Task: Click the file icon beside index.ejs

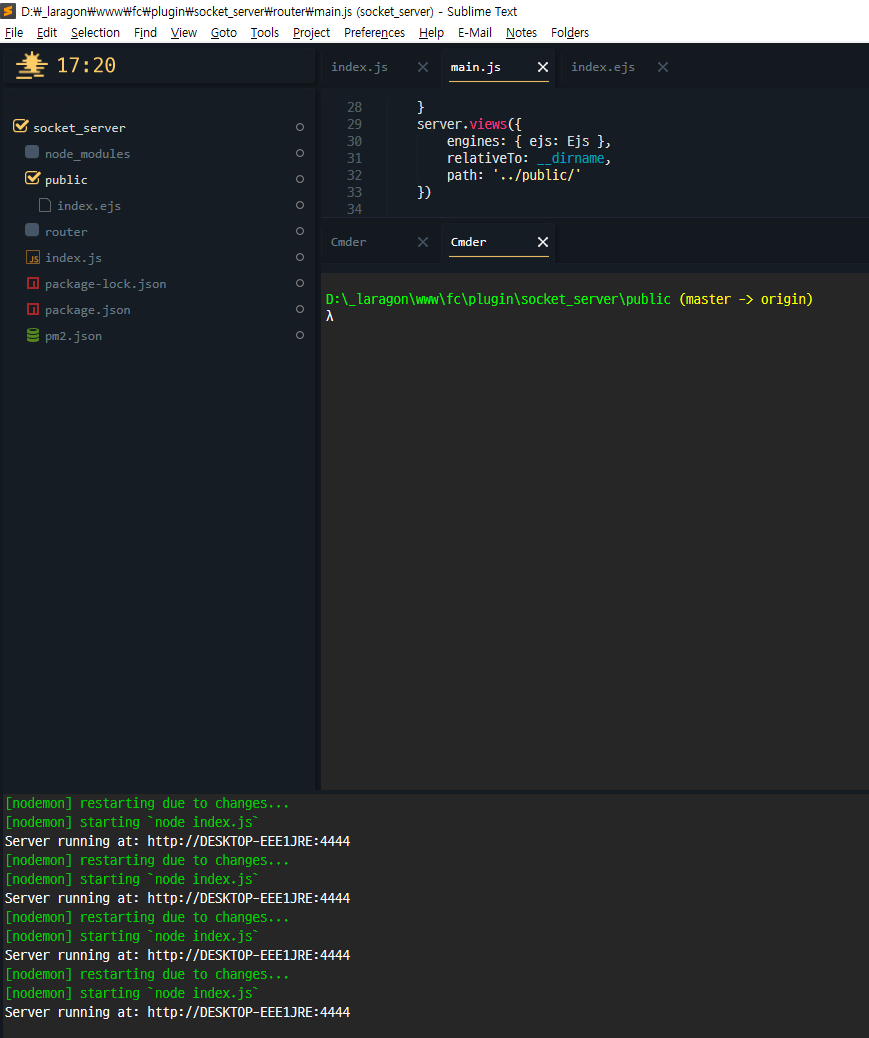Action: point(43,205)
